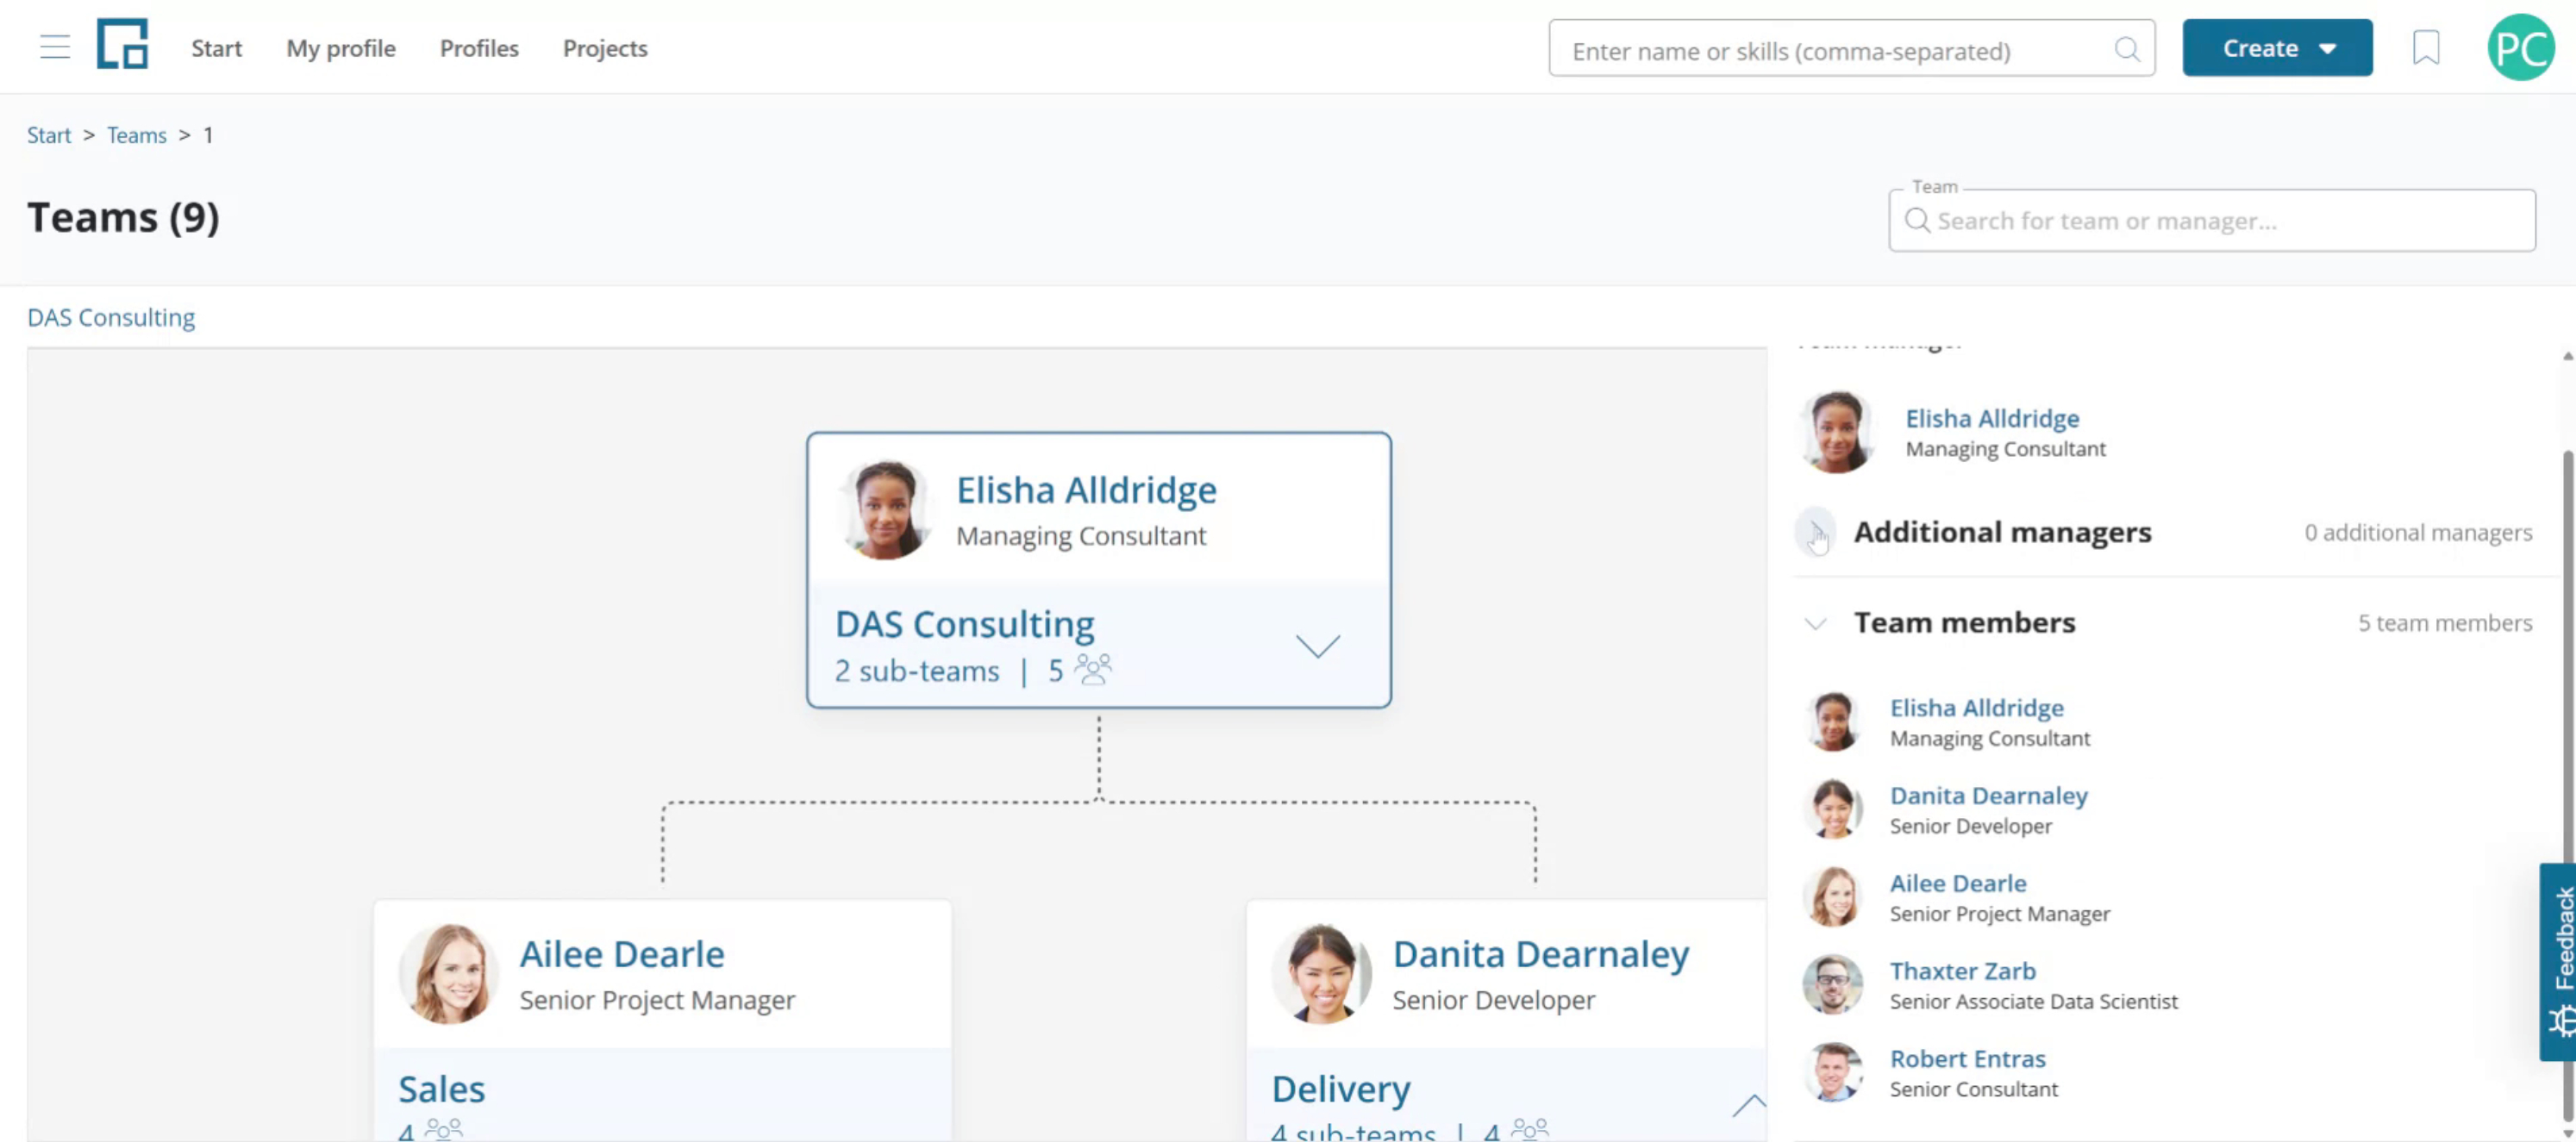Open the hamburger navigation menu
The width and height of the screenshot is (2576, 1142).
tap(55, 47)
